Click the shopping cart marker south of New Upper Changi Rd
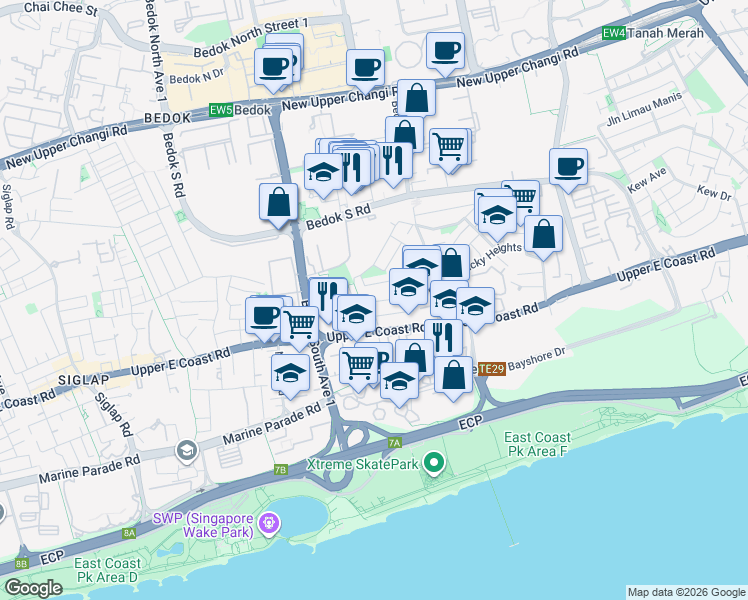Viewport: 748px width, 600px height. pyautogui.click(x=448, y=150)
